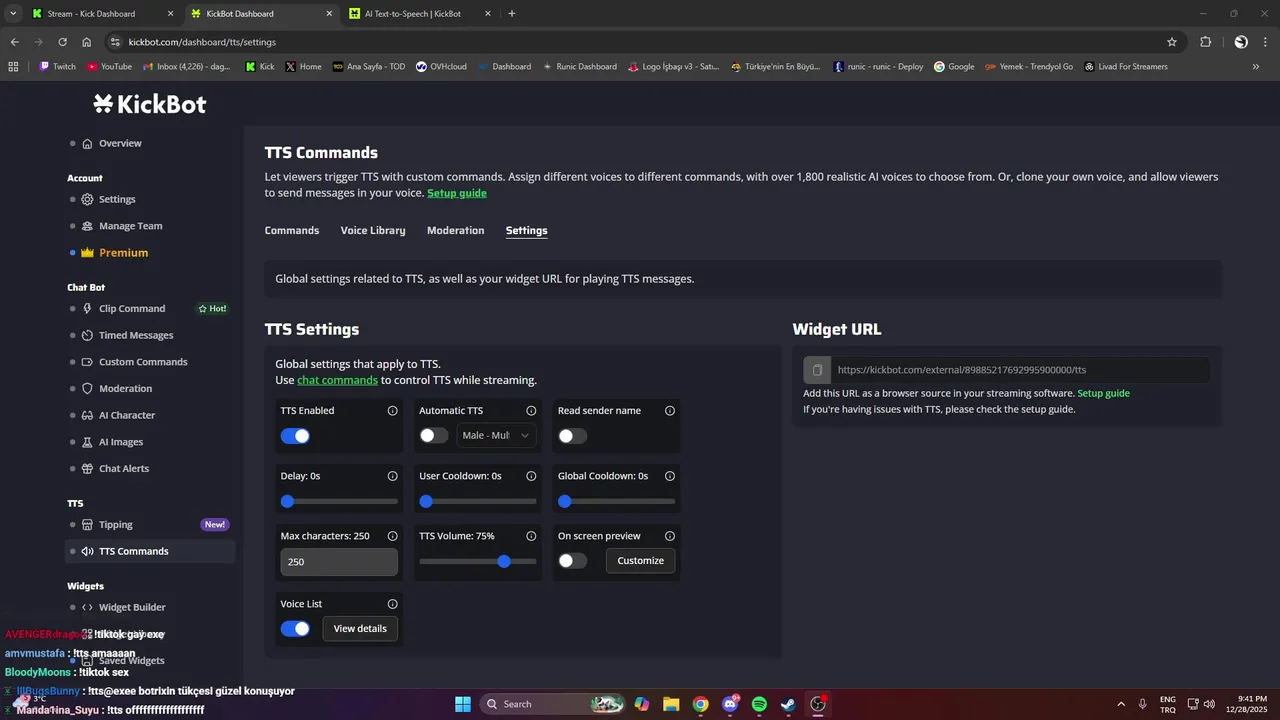Click the Global Cooldown slider handle
Screen dimensions: 1280x720
565,501
